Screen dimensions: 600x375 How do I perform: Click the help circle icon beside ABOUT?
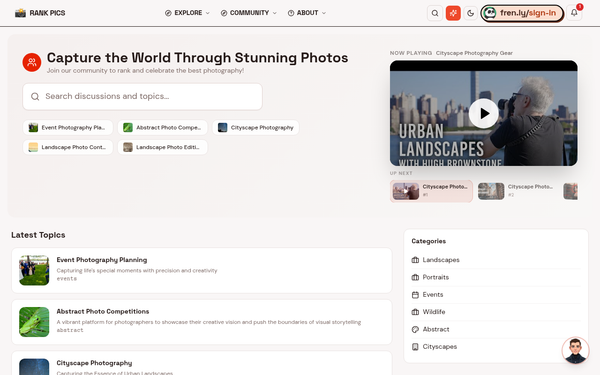click(291, 13)
